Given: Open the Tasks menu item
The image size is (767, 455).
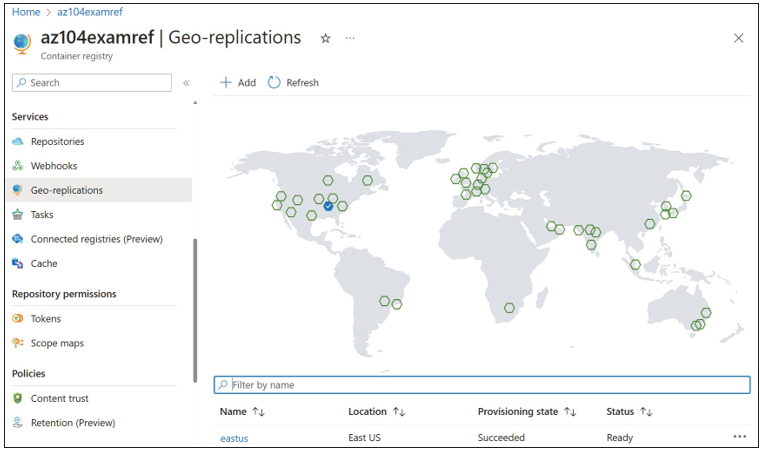Looking at the screenshot, I should (x=42, y=215).
